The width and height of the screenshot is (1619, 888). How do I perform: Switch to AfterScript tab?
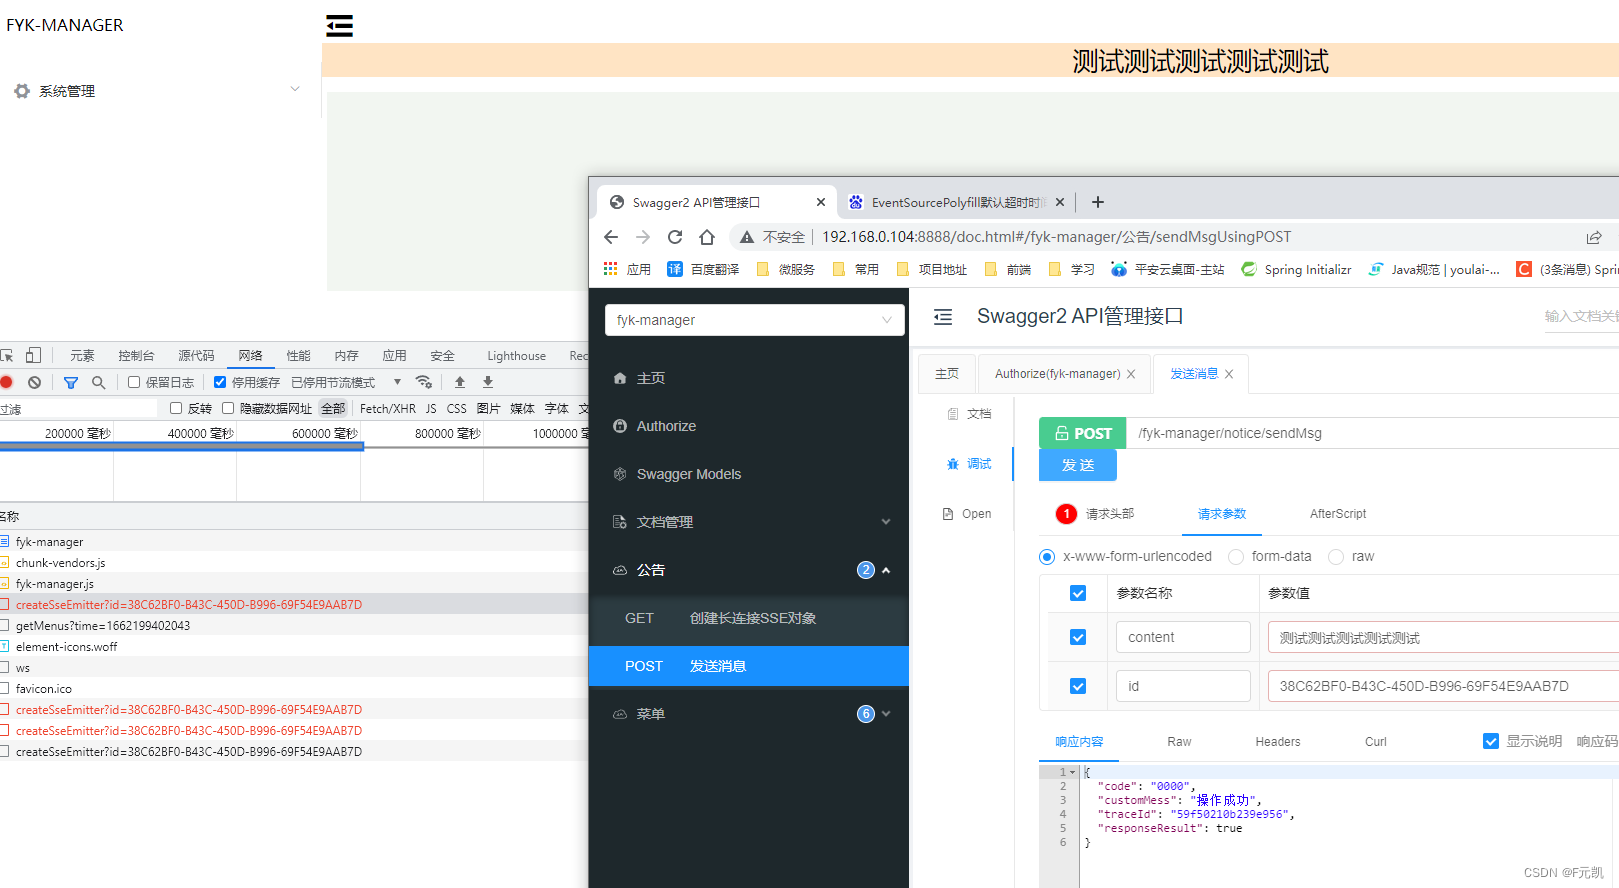coord(1338,514)
